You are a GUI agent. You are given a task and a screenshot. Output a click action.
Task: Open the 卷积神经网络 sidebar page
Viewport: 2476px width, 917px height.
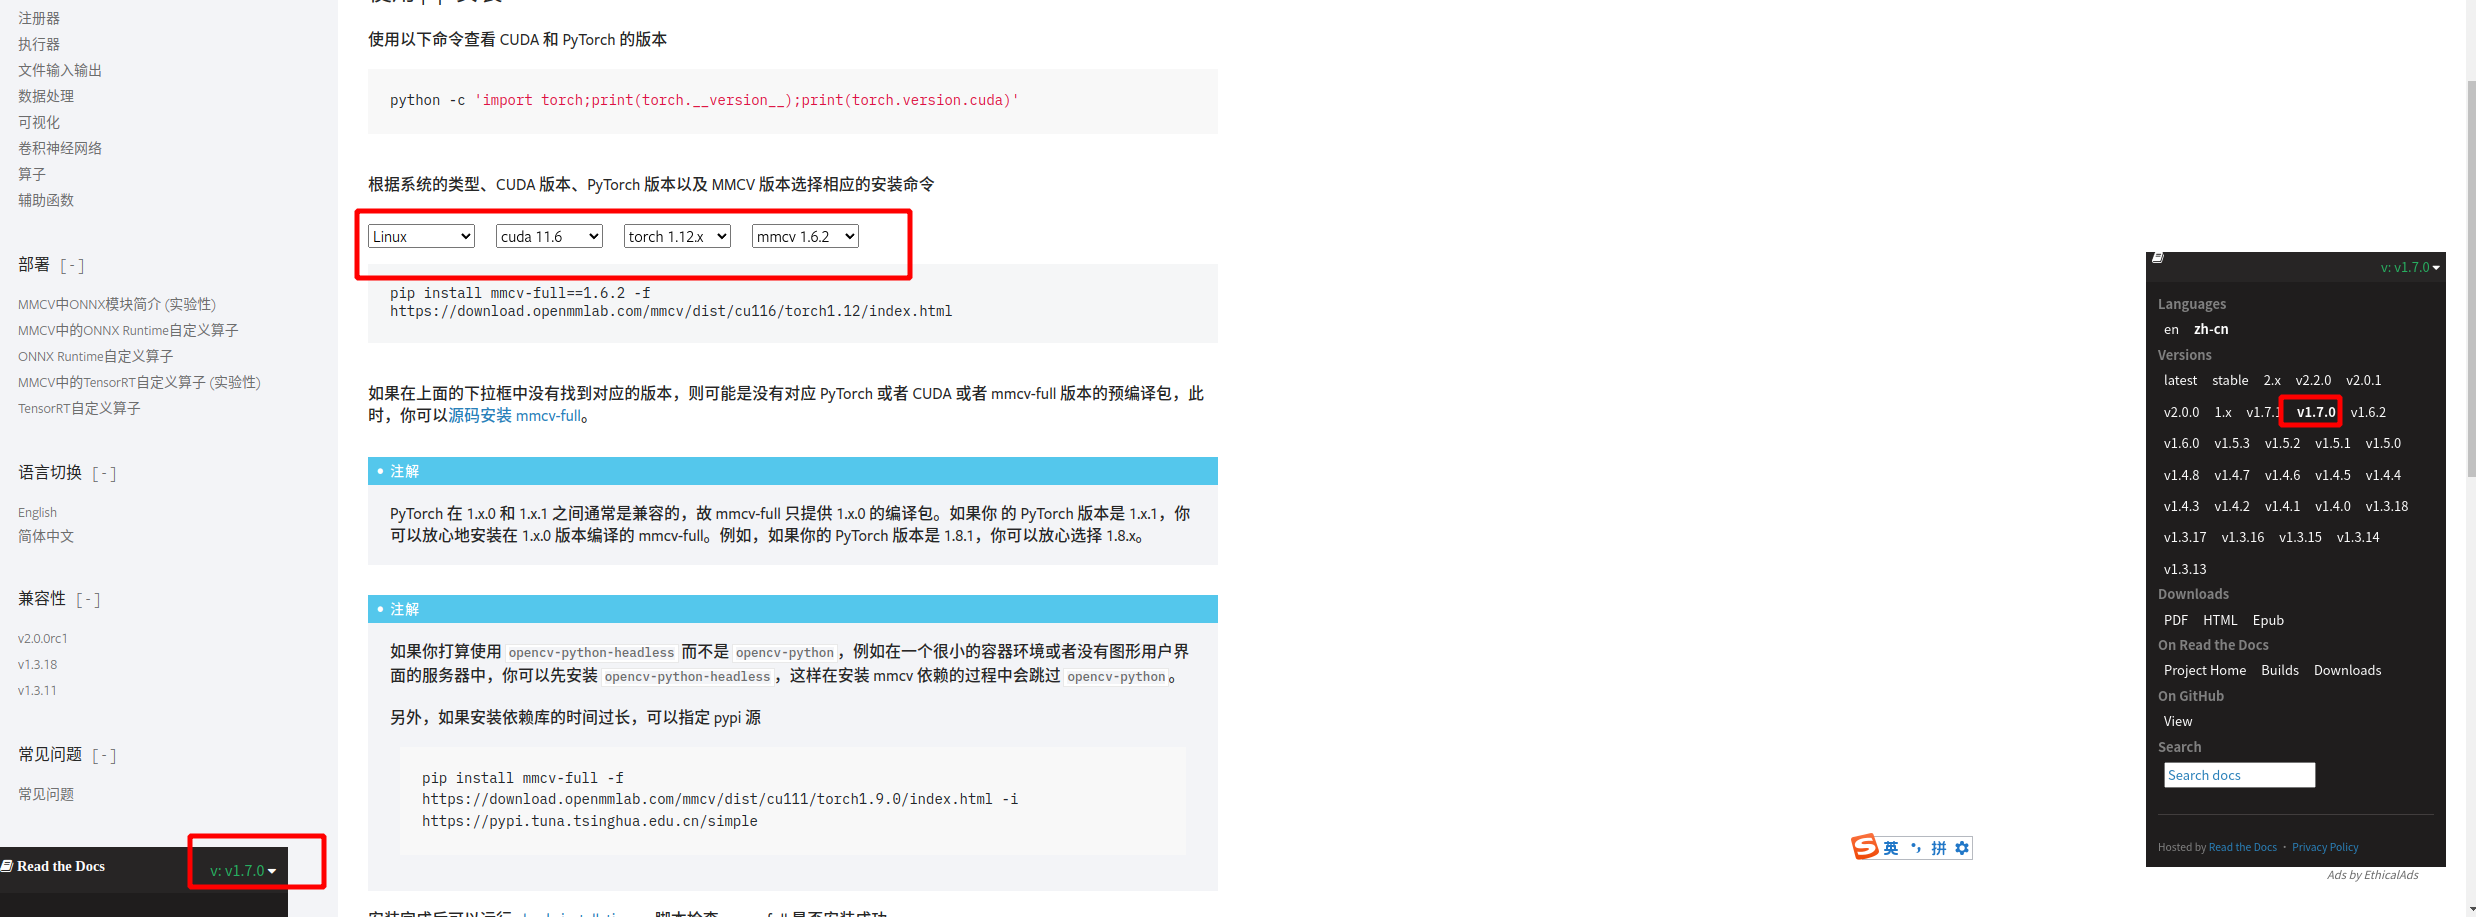click(60, 148)
